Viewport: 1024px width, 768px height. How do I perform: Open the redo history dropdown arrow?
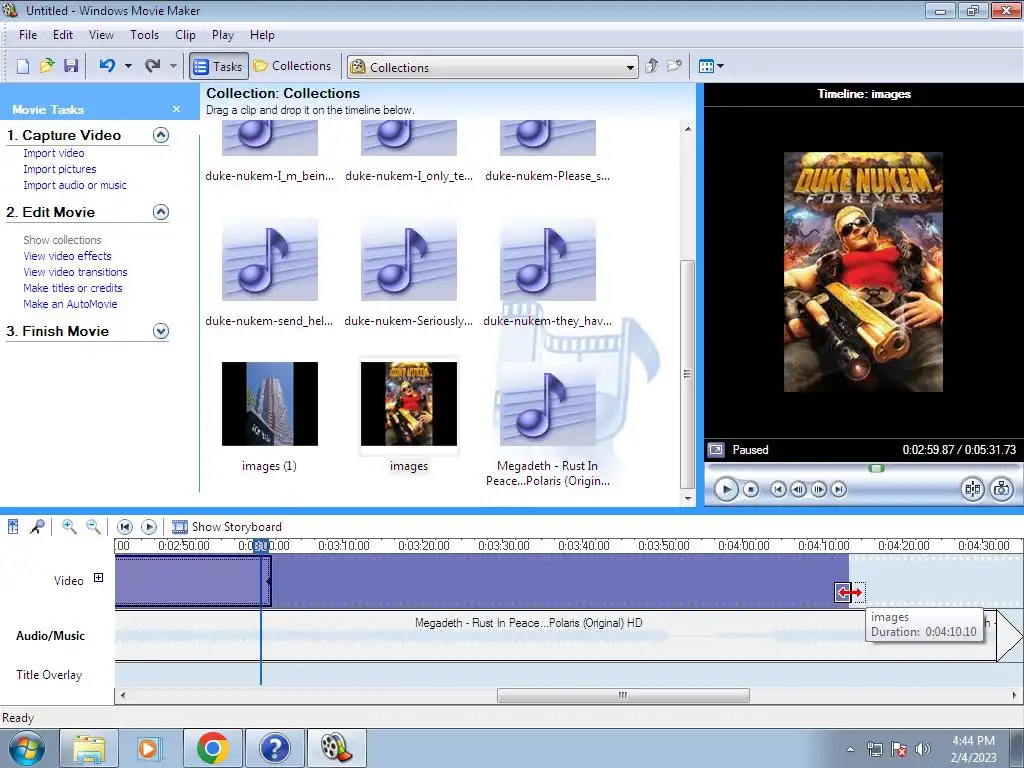(x=173, y=66)
